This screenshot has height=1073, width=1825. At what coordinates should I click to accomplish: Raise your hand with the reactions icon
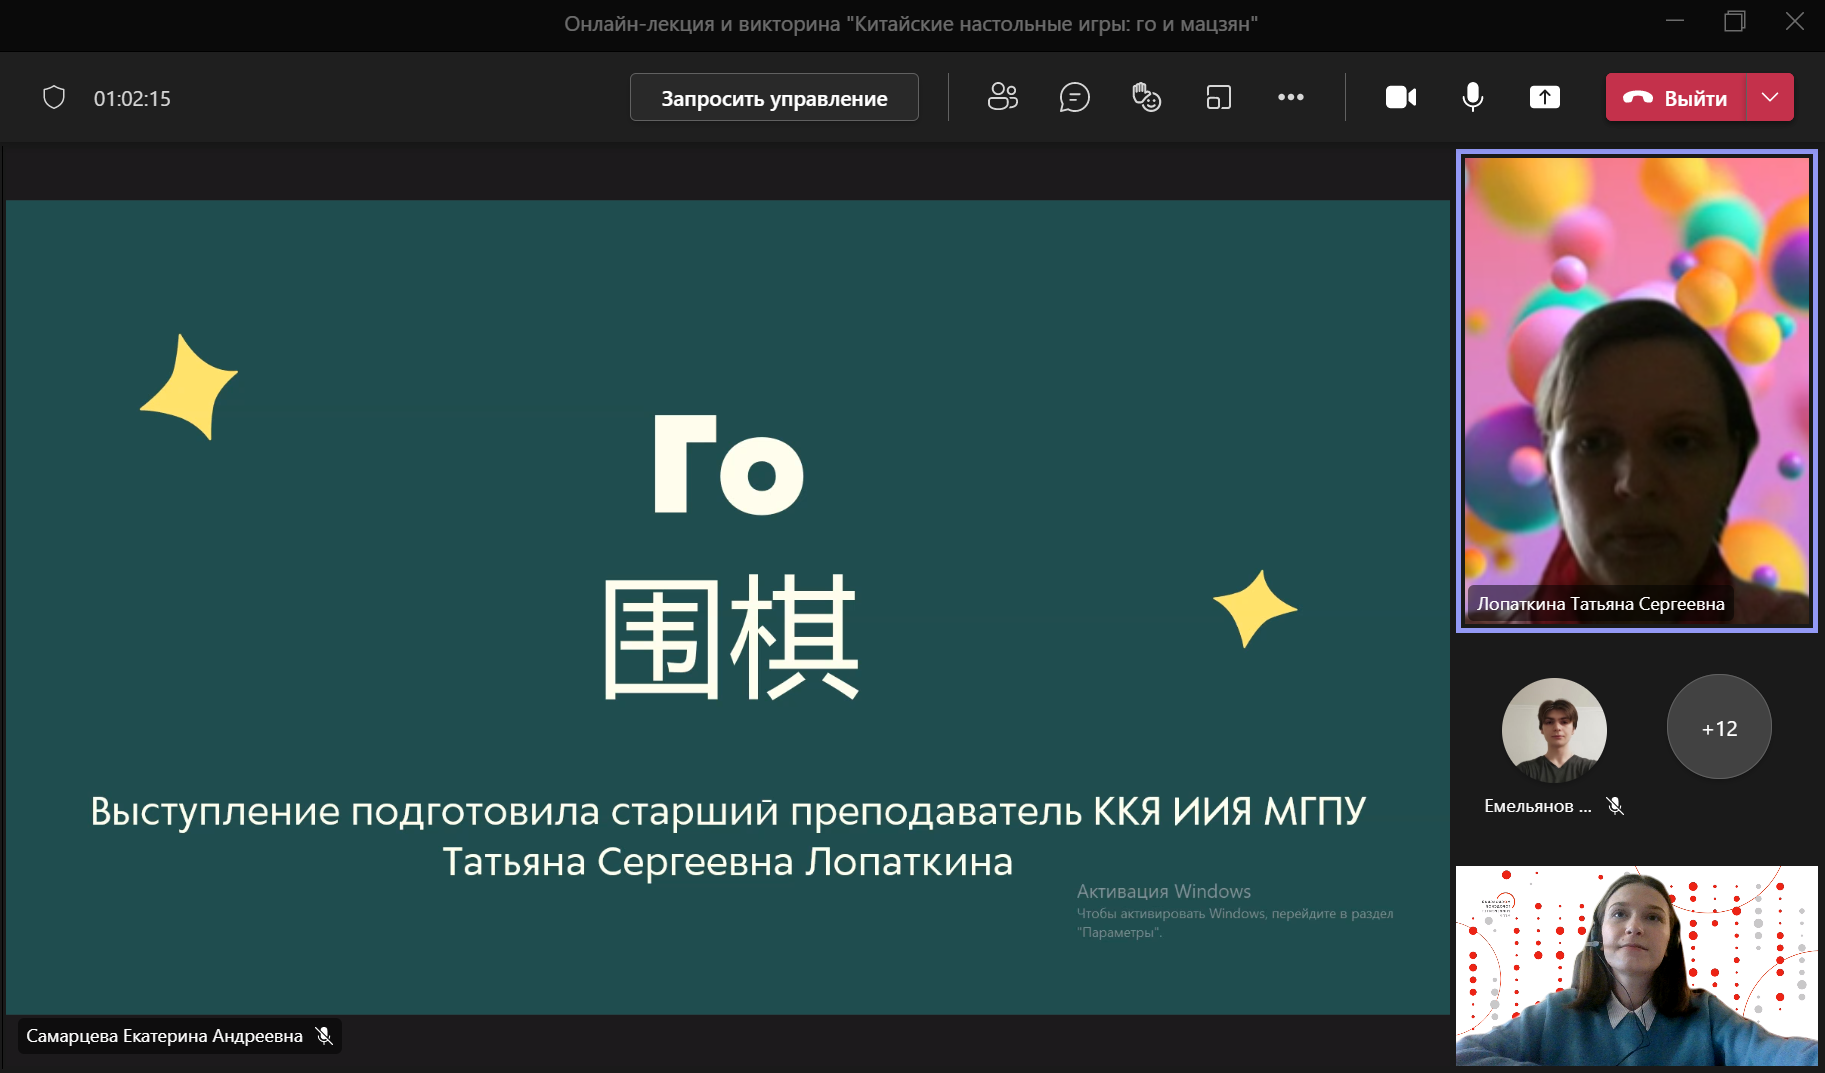tap(1146, 97)
